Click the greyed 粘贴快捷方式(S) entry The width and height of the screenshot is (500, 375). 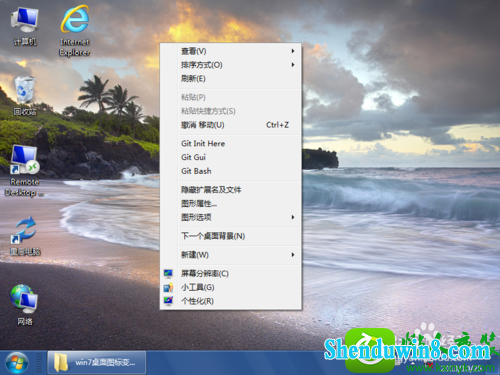tap(231, 111)
